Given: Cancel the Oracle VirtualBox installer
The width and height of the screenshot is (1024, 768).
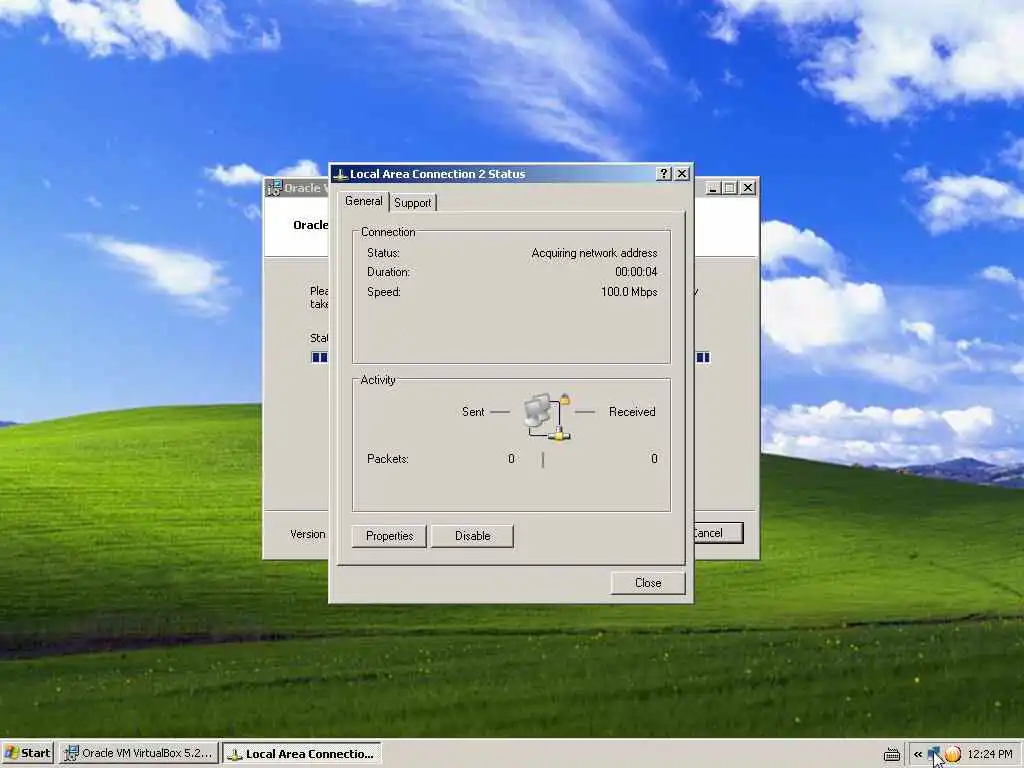Looking at the screenshot, I should [x=718, y=533].
